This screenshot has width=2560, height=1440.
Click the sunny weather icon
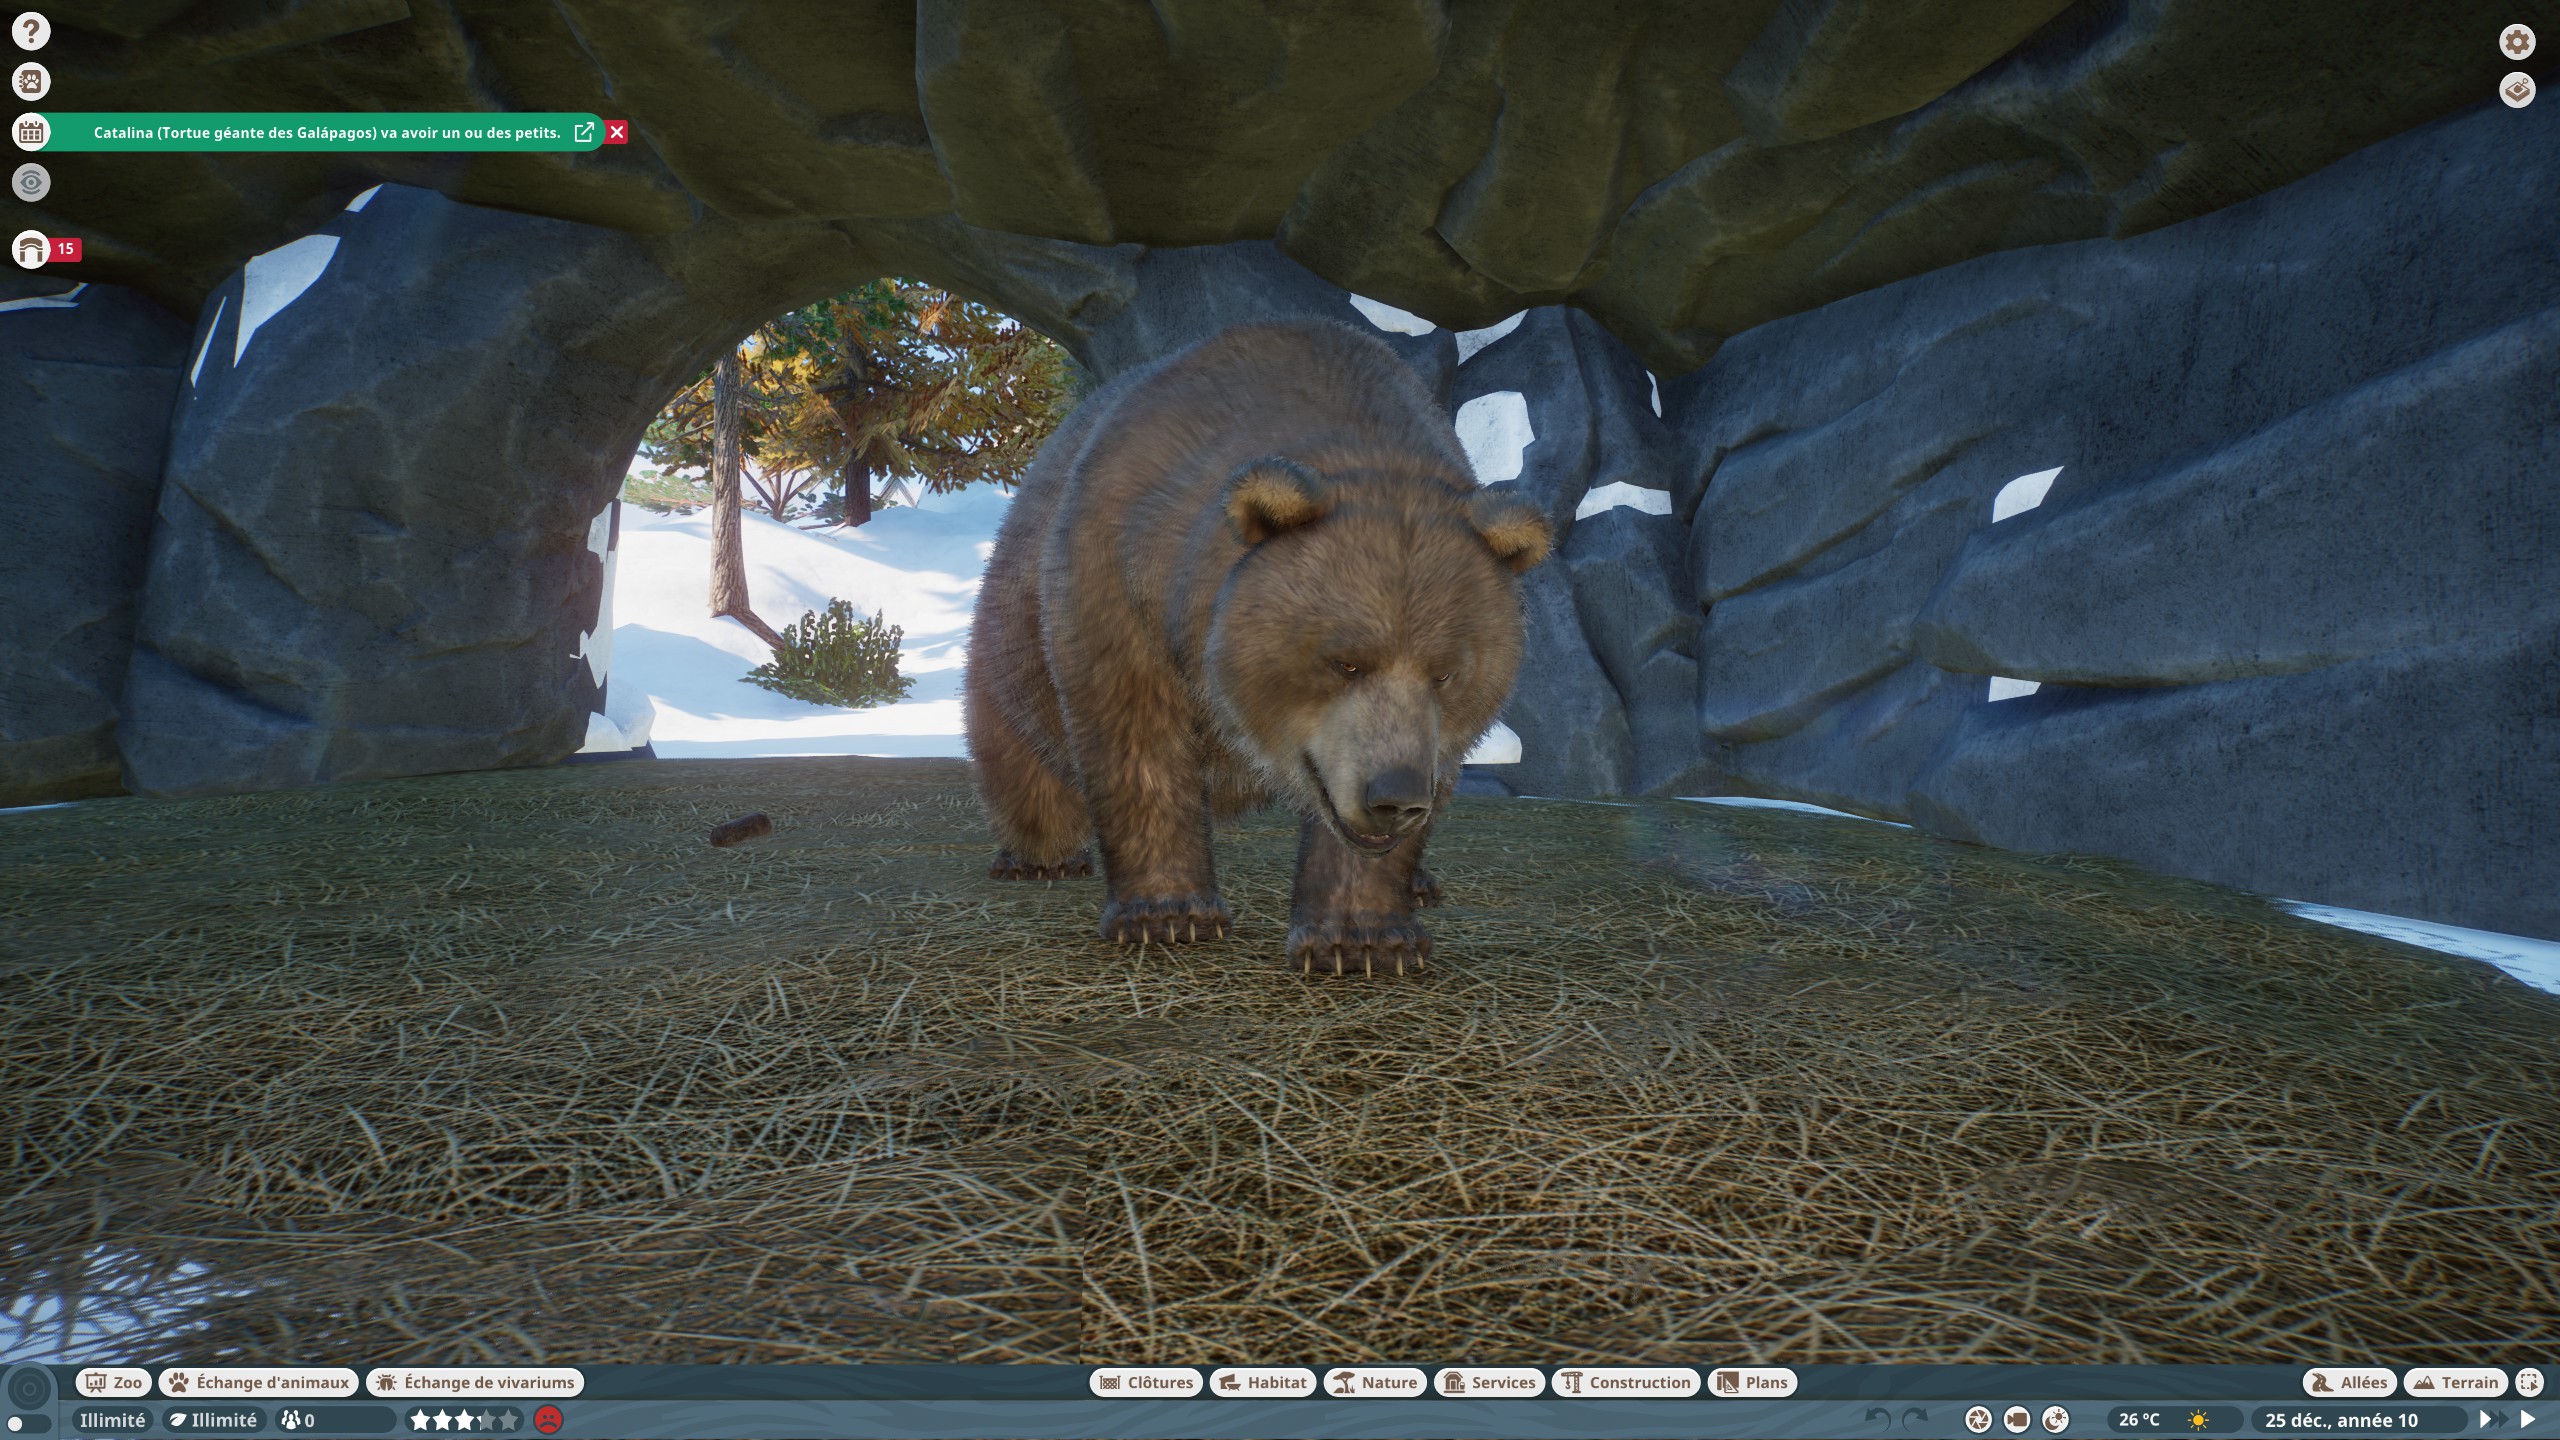2198,1420
